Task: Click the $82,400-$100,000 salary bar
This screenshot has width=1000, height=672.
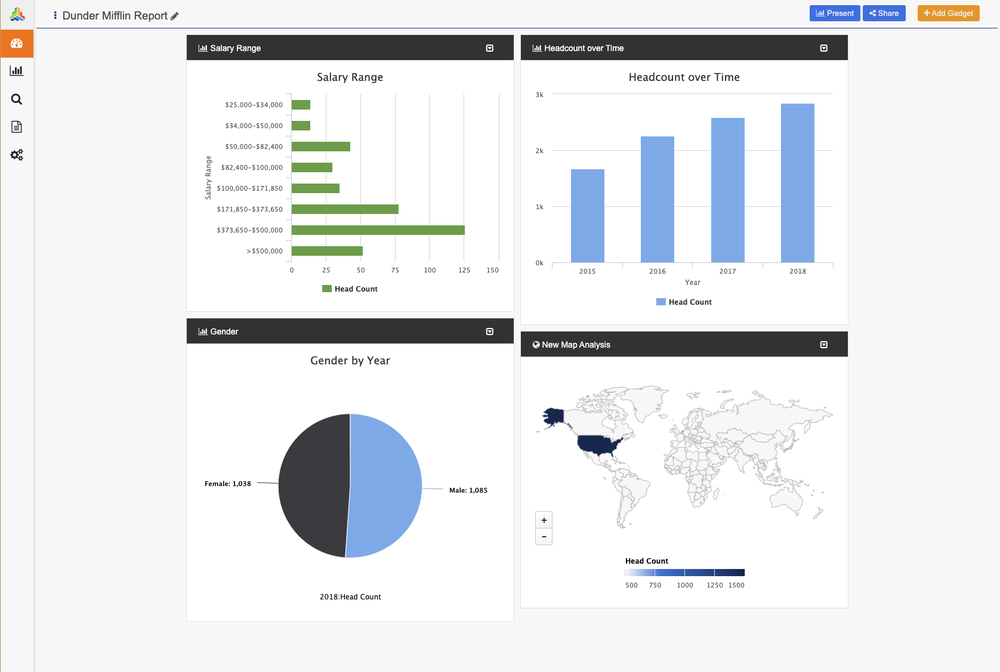Action: [312, 168]
